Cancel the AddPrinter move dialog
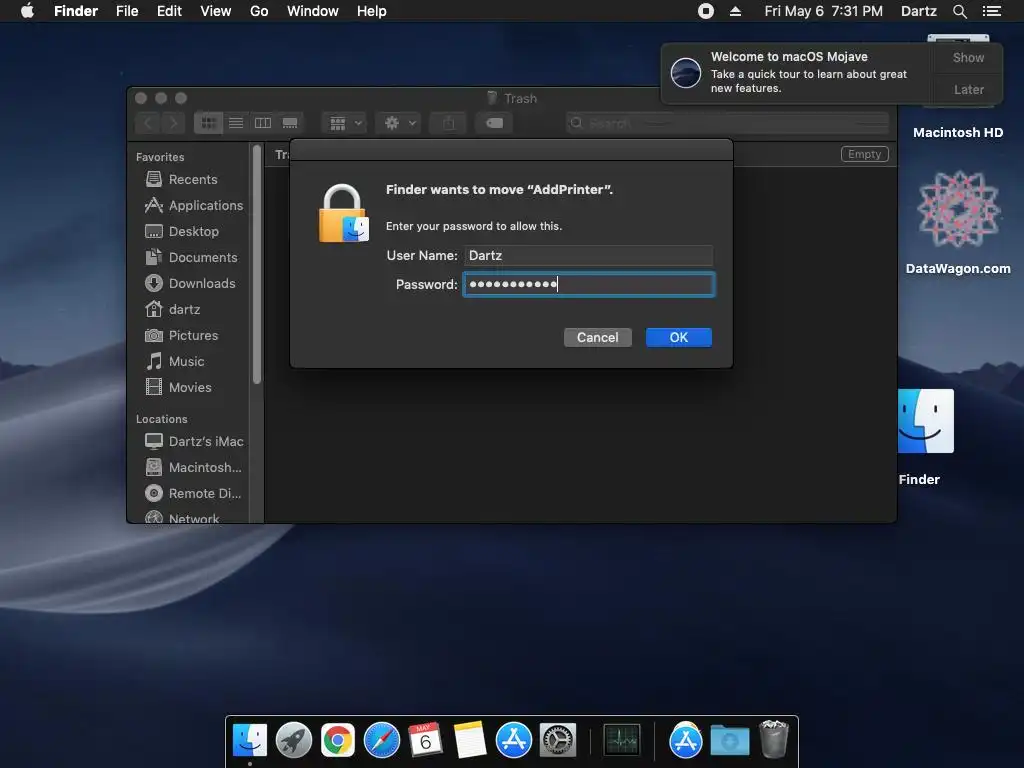Viewport: 1024px width, 768px height. (x=598, y=337)
